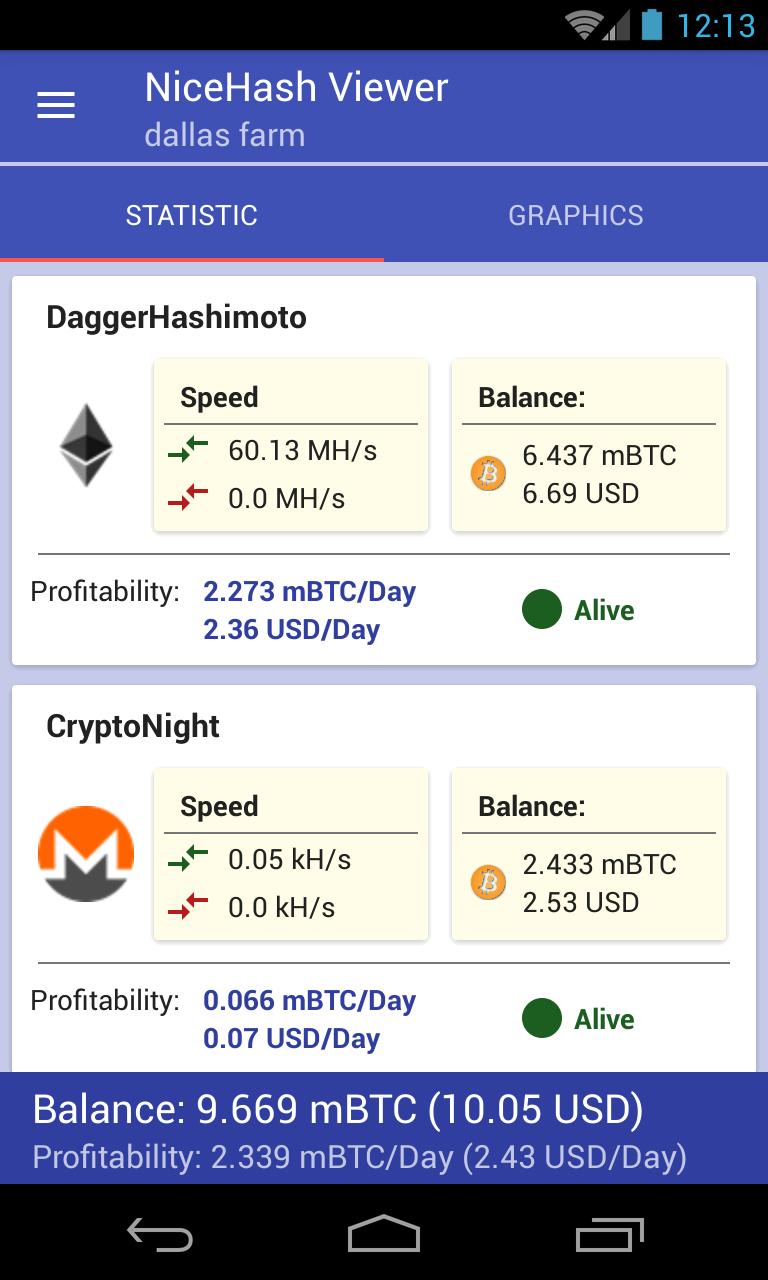
Task: Tap the Android home button
Action: (384, 1234)
